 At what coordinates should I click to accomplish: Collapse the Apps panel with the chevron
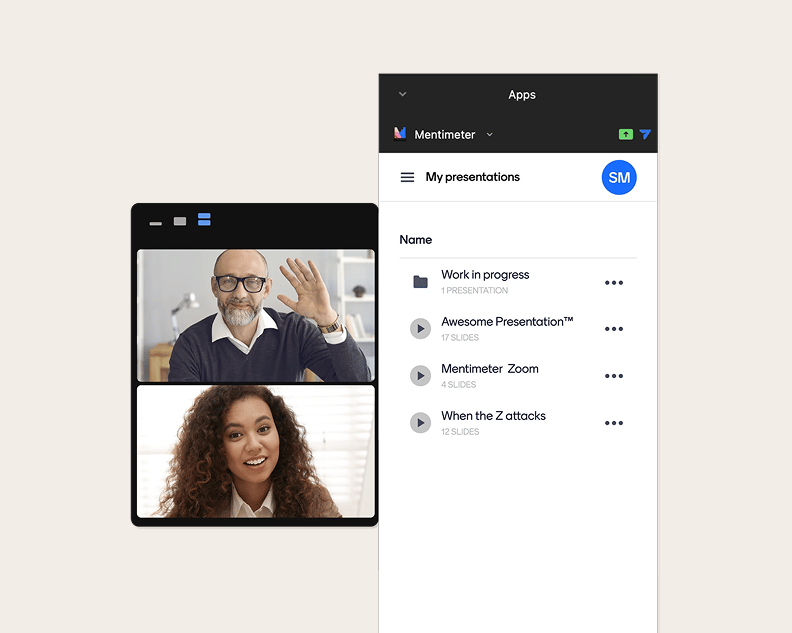click(403, 95)
